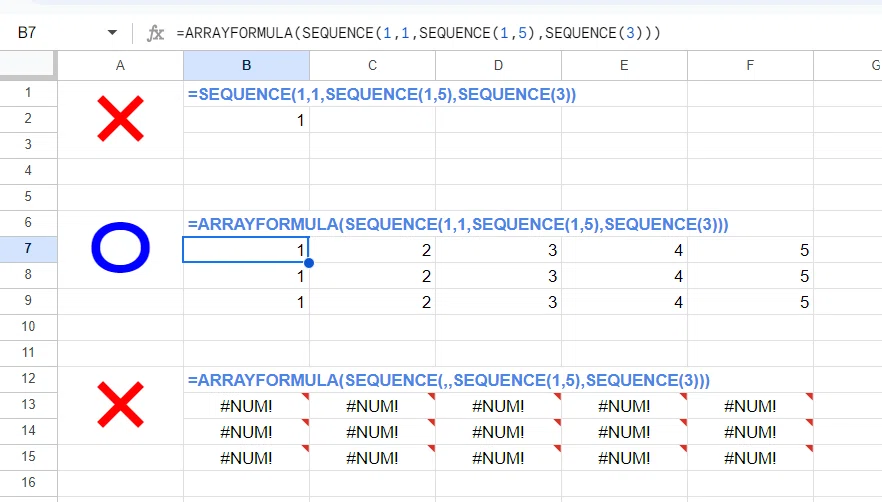Click #NUM! error in cell B15
This screenshot has width=882, height=502.
246,458
